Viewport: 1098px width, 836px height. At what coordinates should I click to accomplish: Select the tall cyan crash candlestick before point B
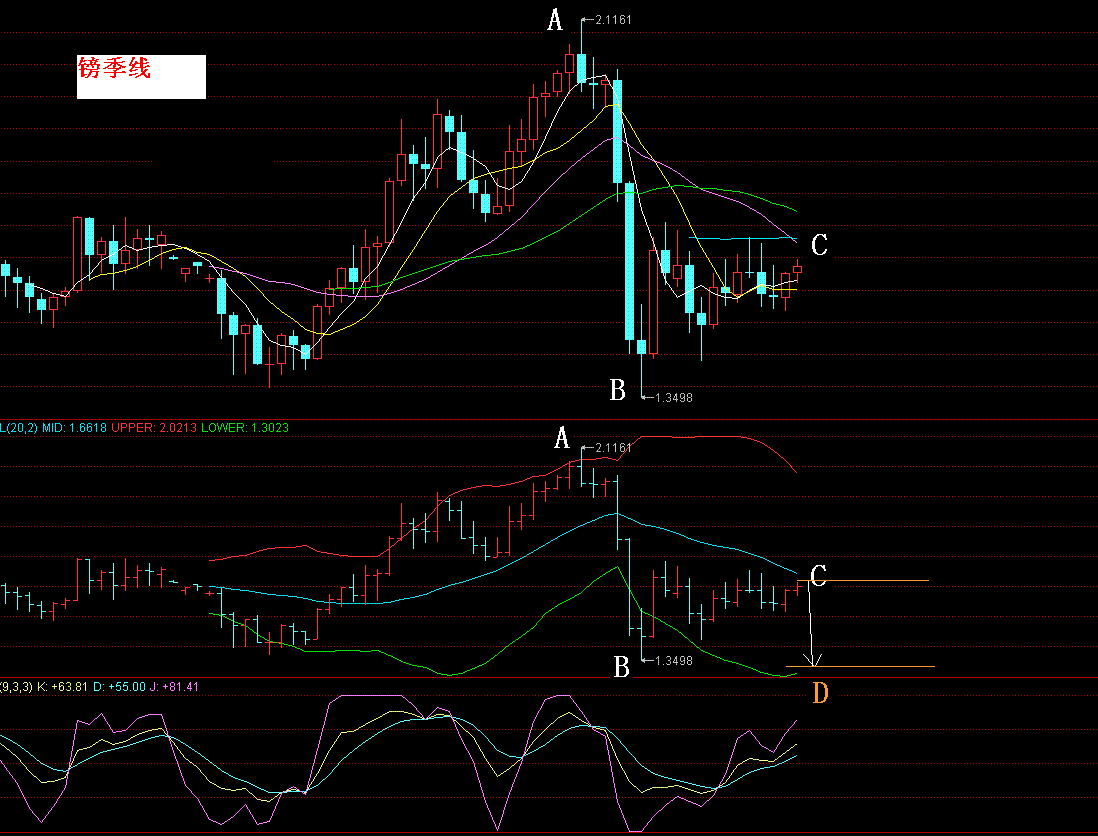point(630,262)
